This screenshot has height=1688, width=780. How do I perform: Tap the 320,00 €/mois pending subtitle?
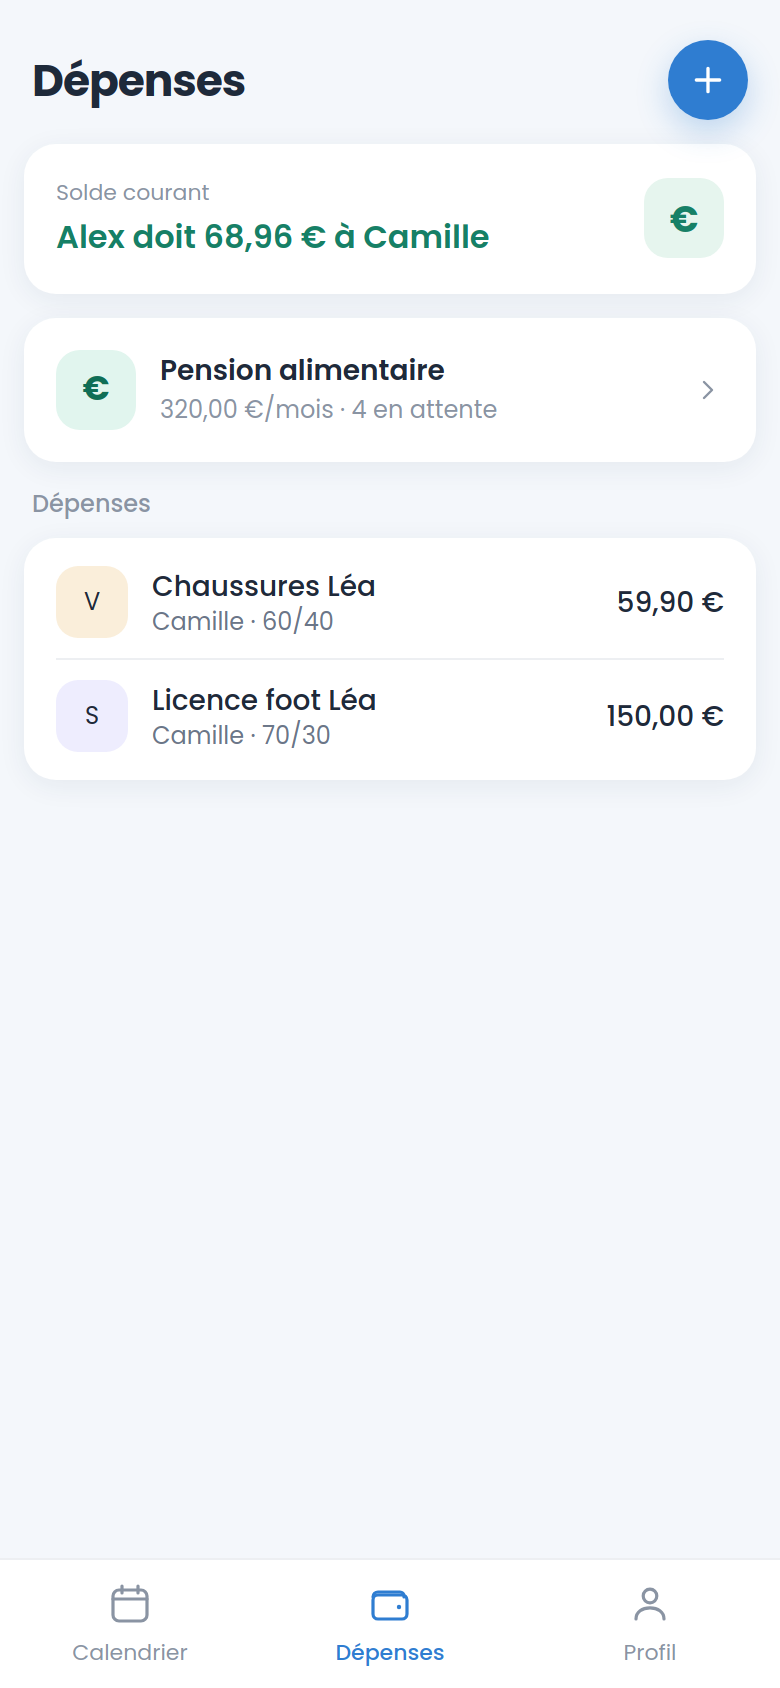tap(328, 409)
